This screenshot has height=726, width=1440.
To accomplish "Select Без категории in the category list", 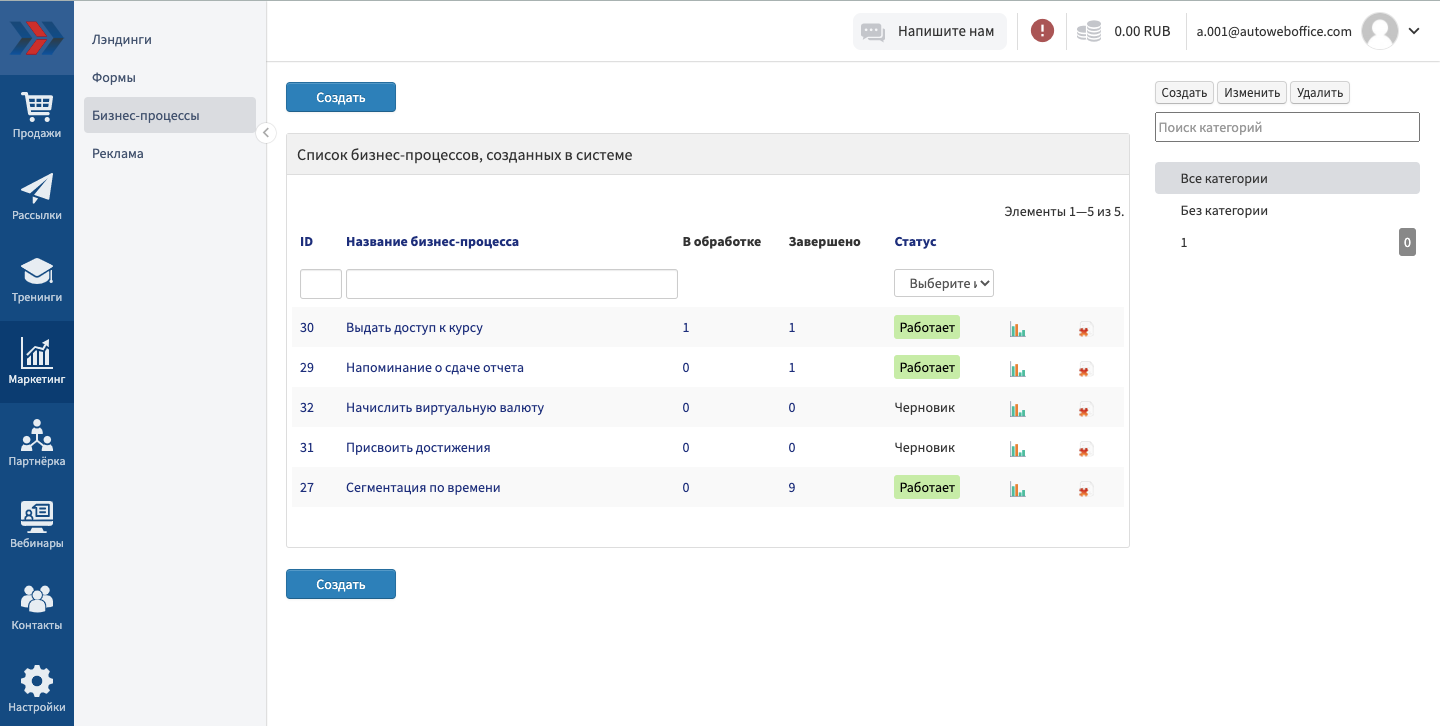I will pos(1224,211).
